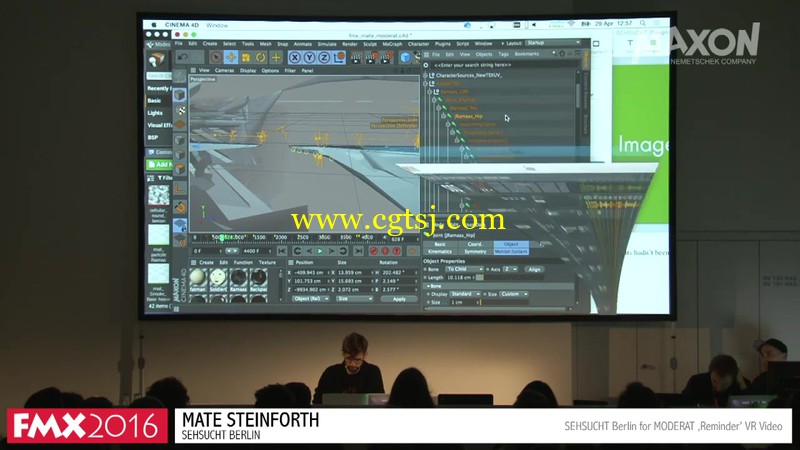Viewport: 800px width, 450px height.
Task: Click the Spotlight magnifier in macOS menu bar
Action: coord(643,23)
